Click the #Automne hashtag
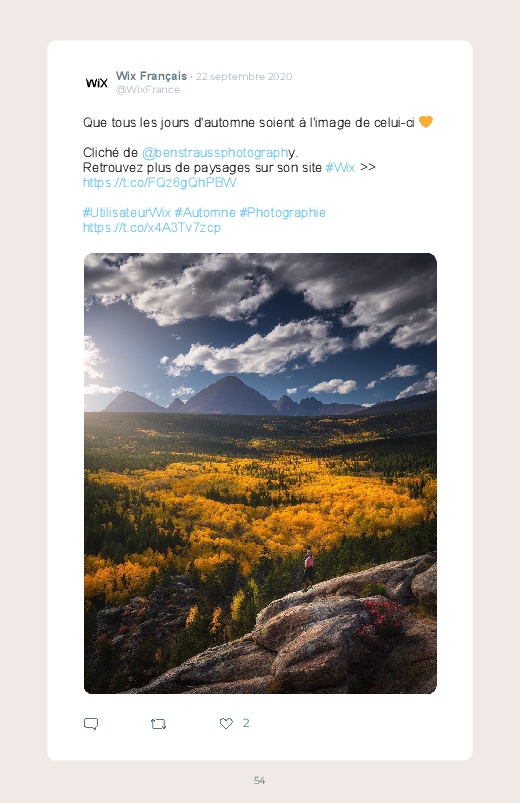The width and height of the screenshot is (520, 803). [205, 213]
